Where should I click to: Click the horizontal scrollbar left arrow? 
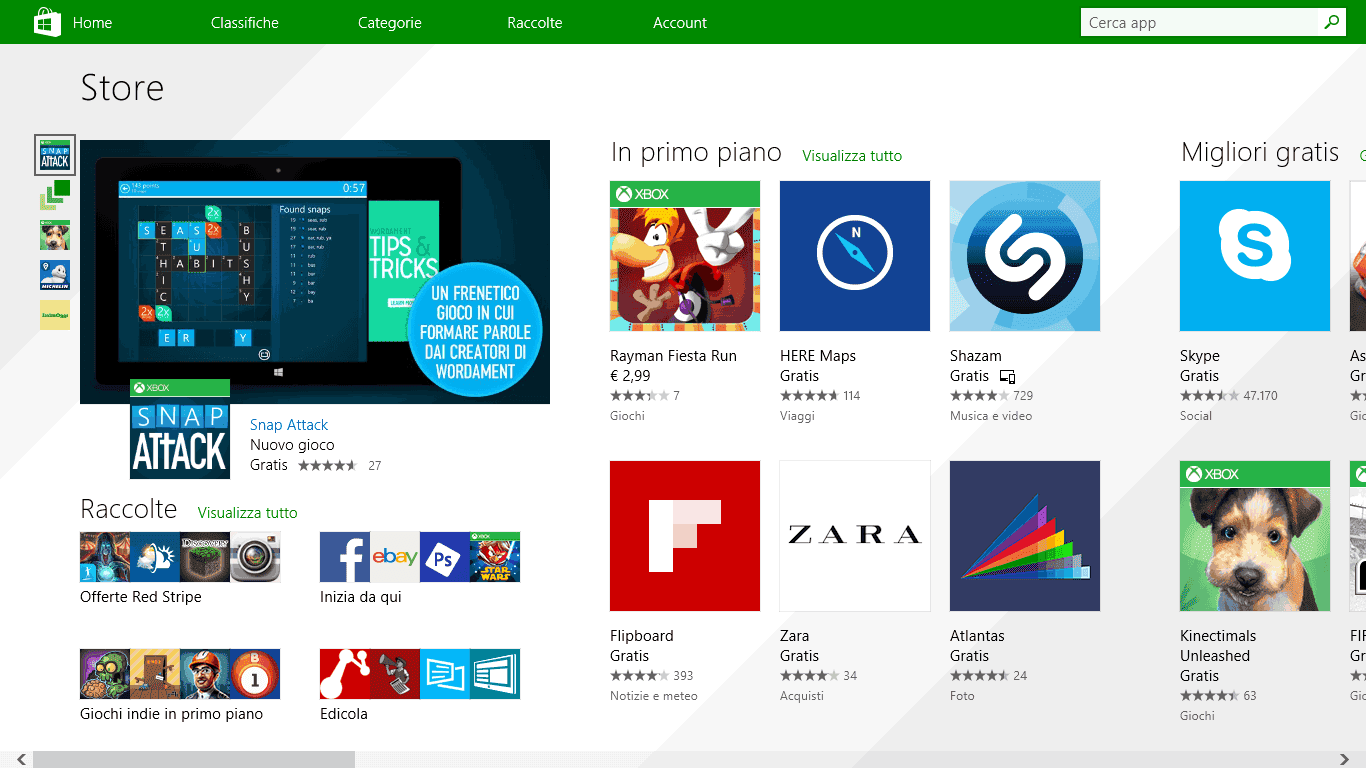[x=22, y=760]
